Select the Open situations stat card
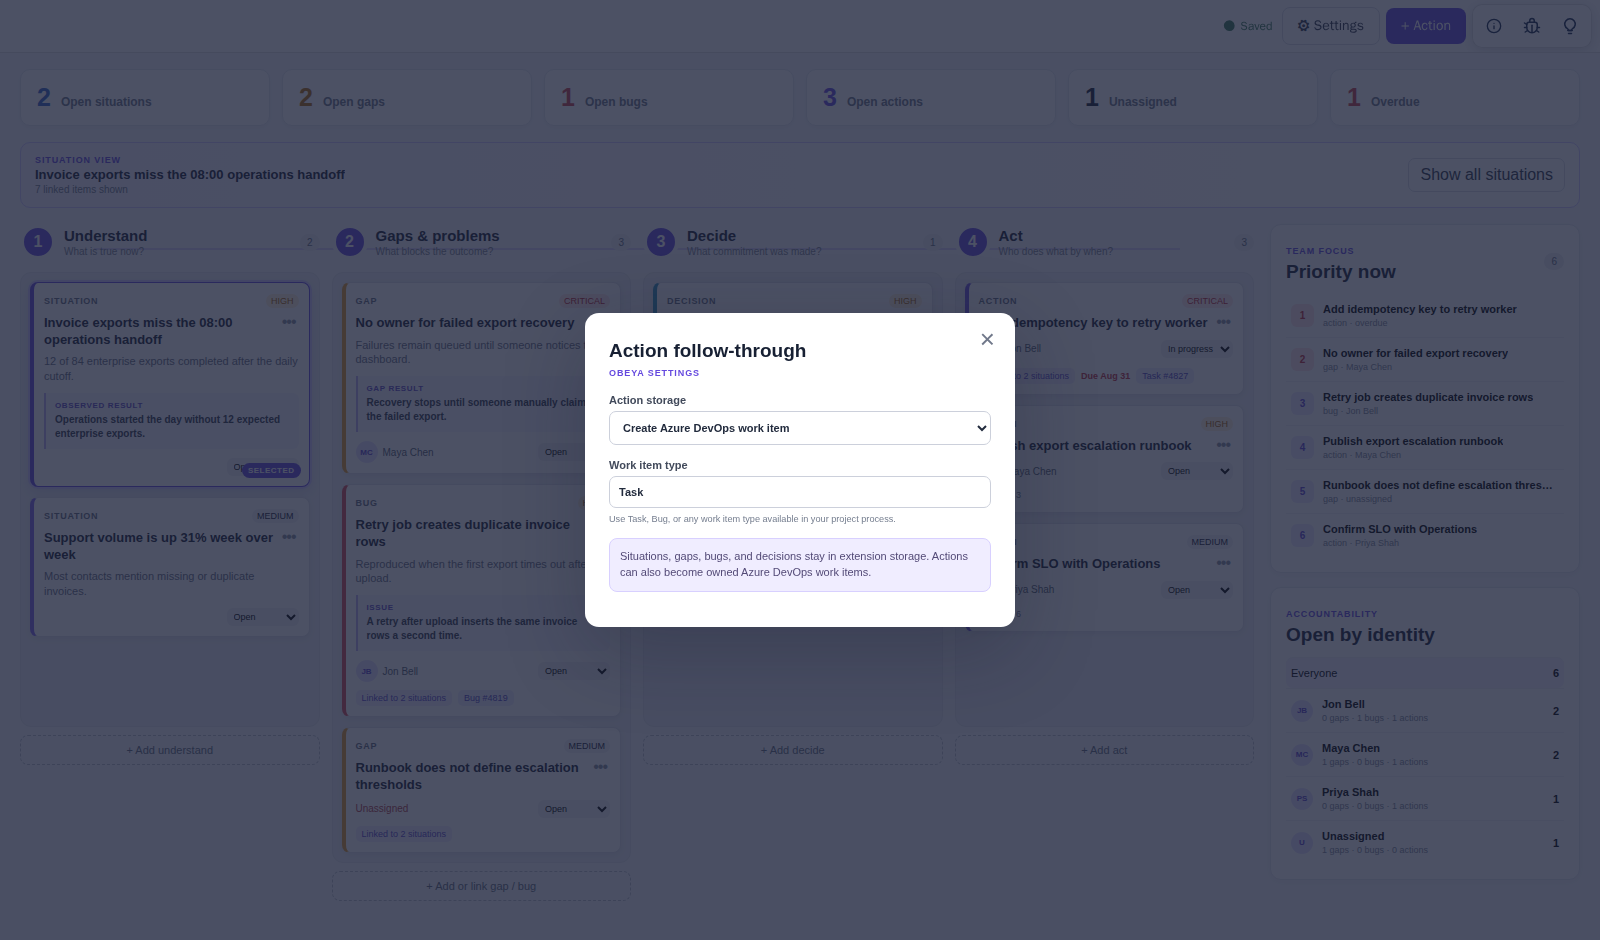 coord(145,98)
